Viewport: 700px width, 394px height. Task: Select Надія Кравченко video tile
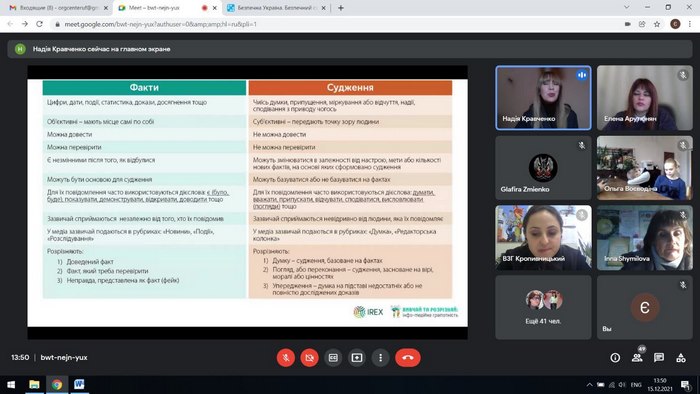(x=543, y=98)
